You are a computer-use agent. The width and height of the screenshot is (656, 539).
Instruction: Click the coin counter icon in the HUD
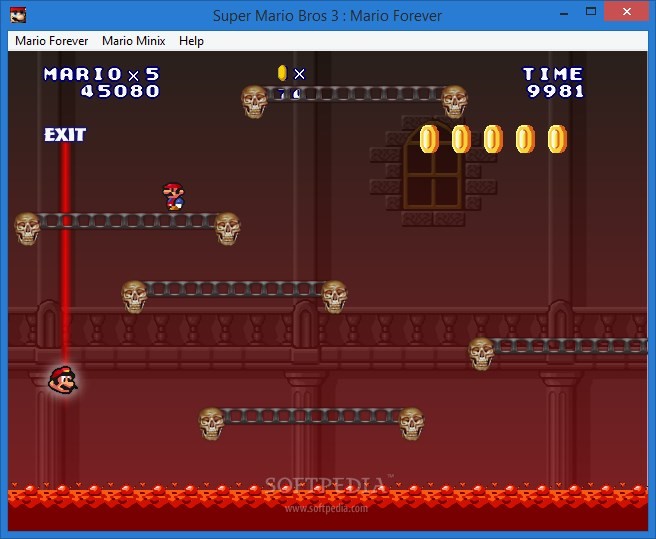282,73
